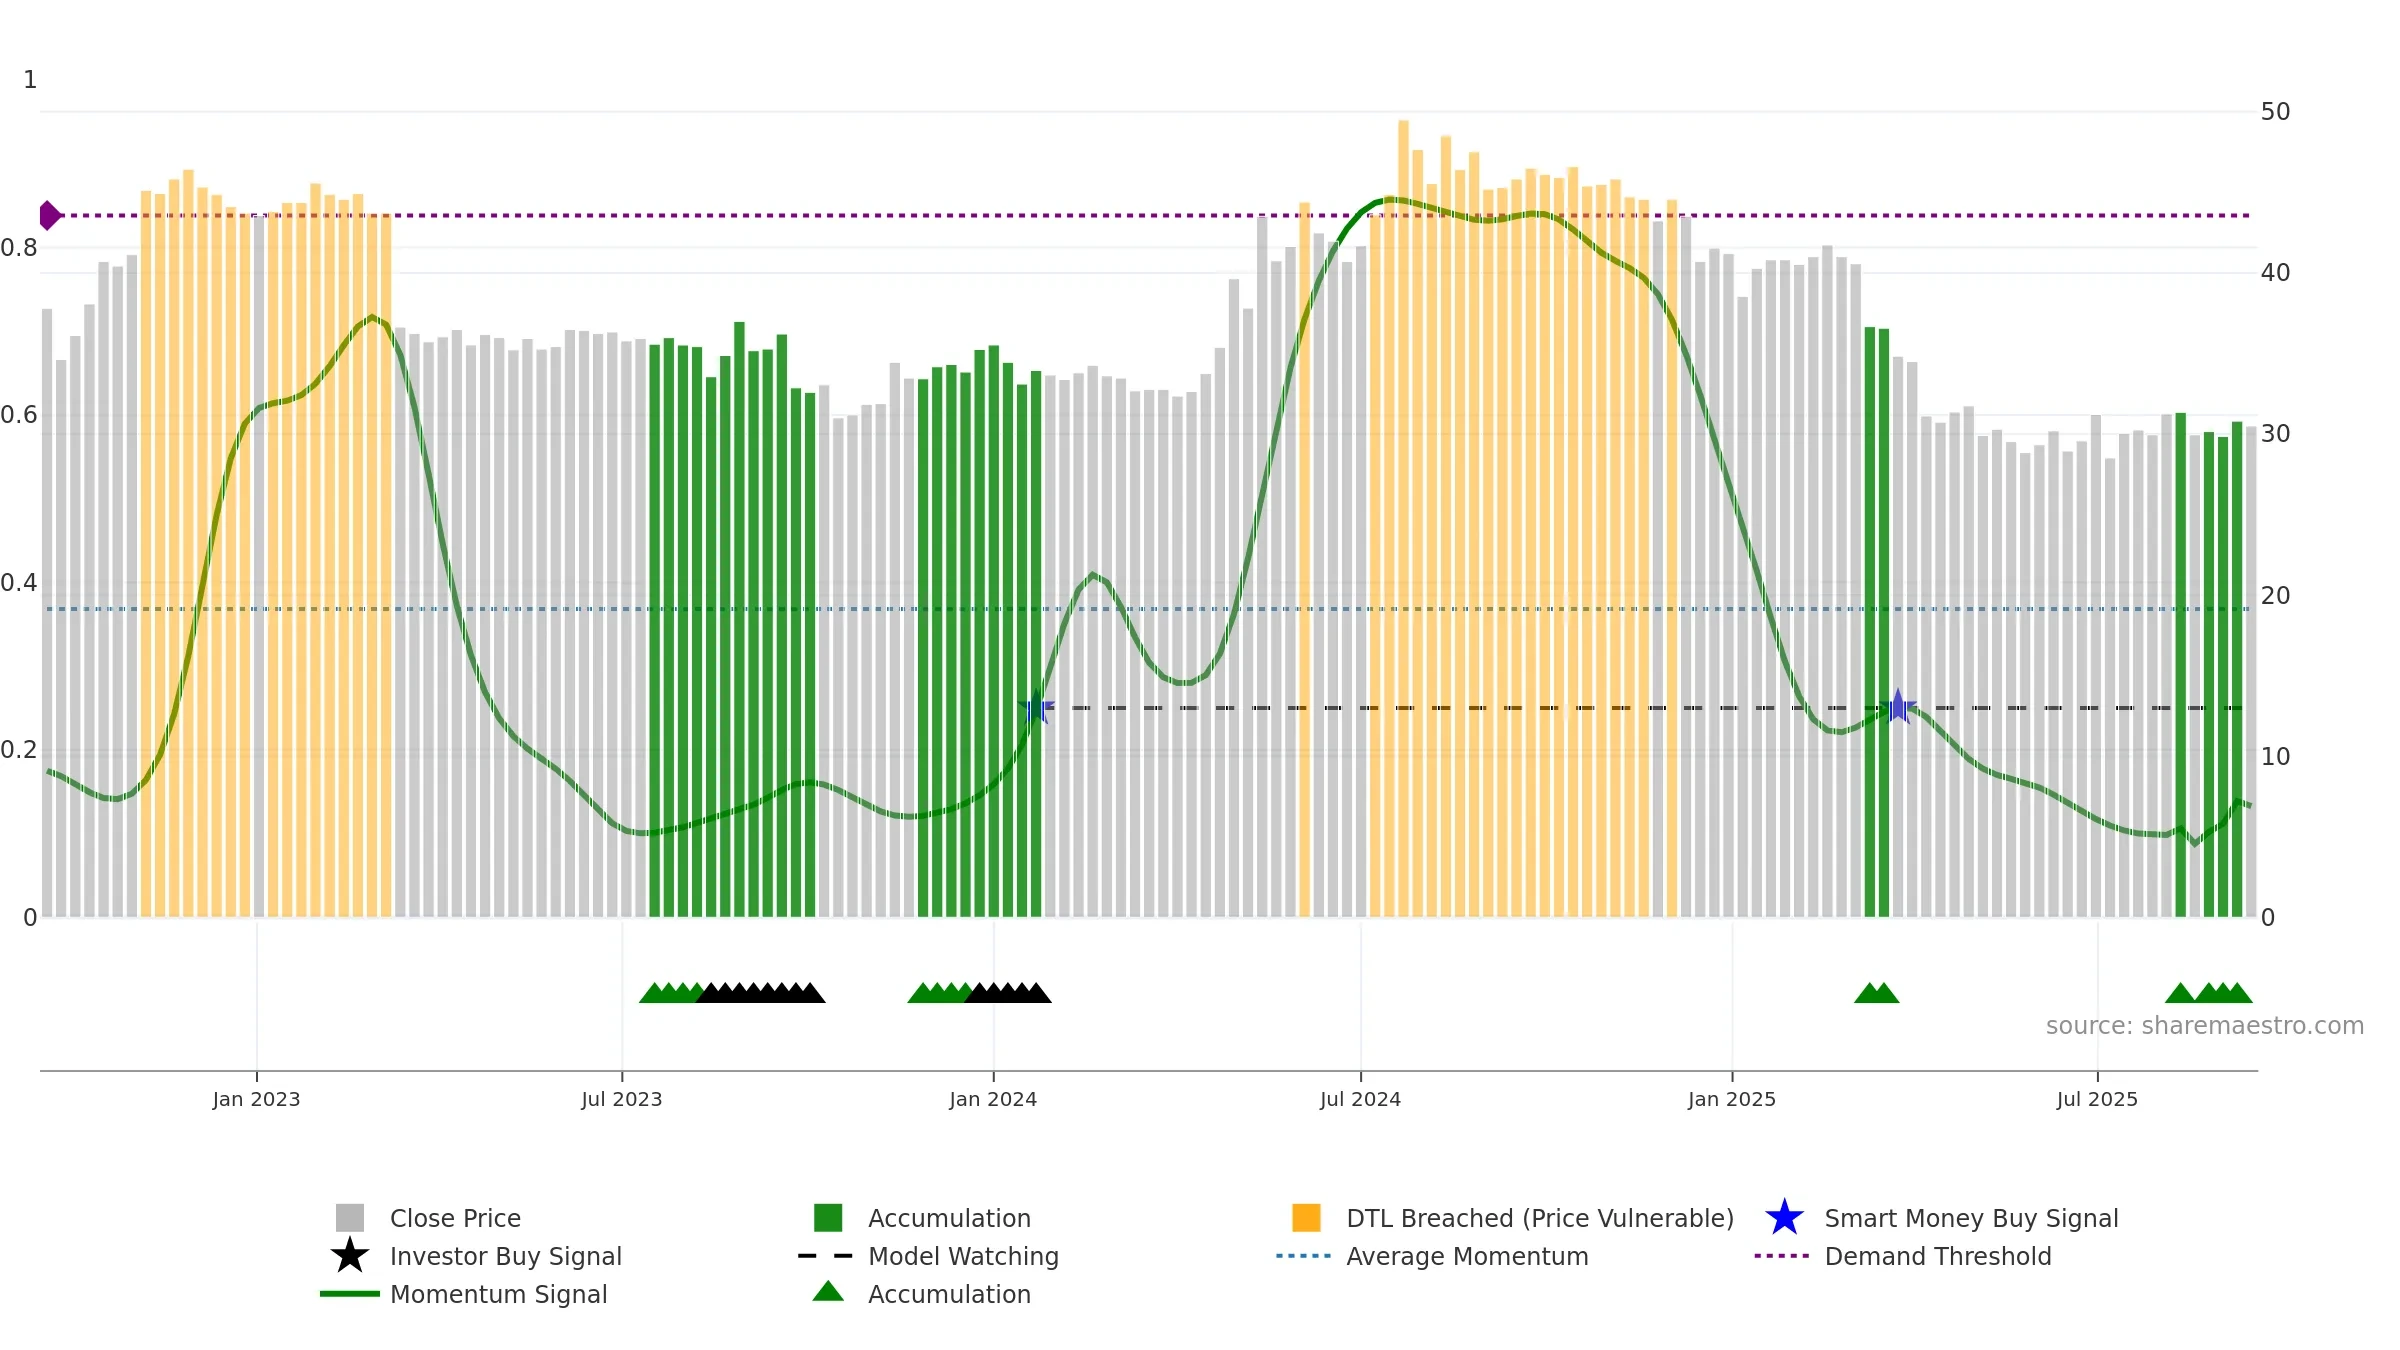Toggle Model Watching dashed-line legend entry
The height and width of the screenshot is (1350, 2400).
(x=928, y=1256)
